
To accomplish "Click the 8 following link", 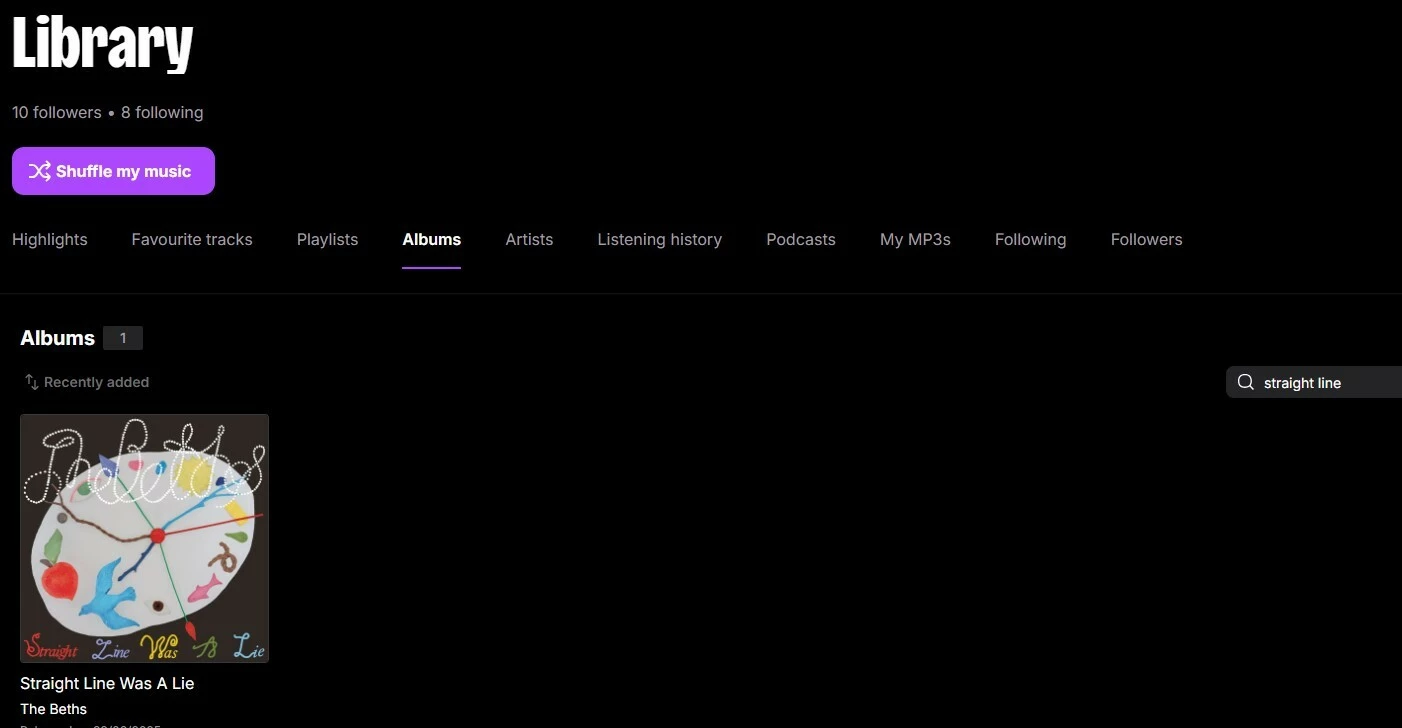I will coord(162,113).
